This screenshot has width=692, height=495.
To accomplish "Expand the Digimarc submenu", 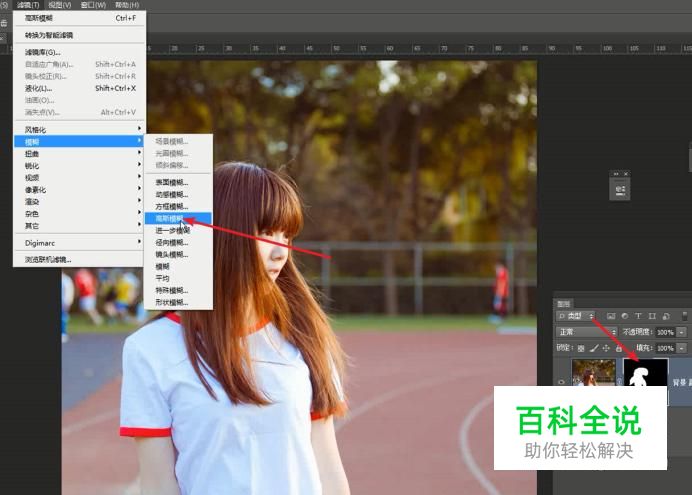I will coord(79,243).
